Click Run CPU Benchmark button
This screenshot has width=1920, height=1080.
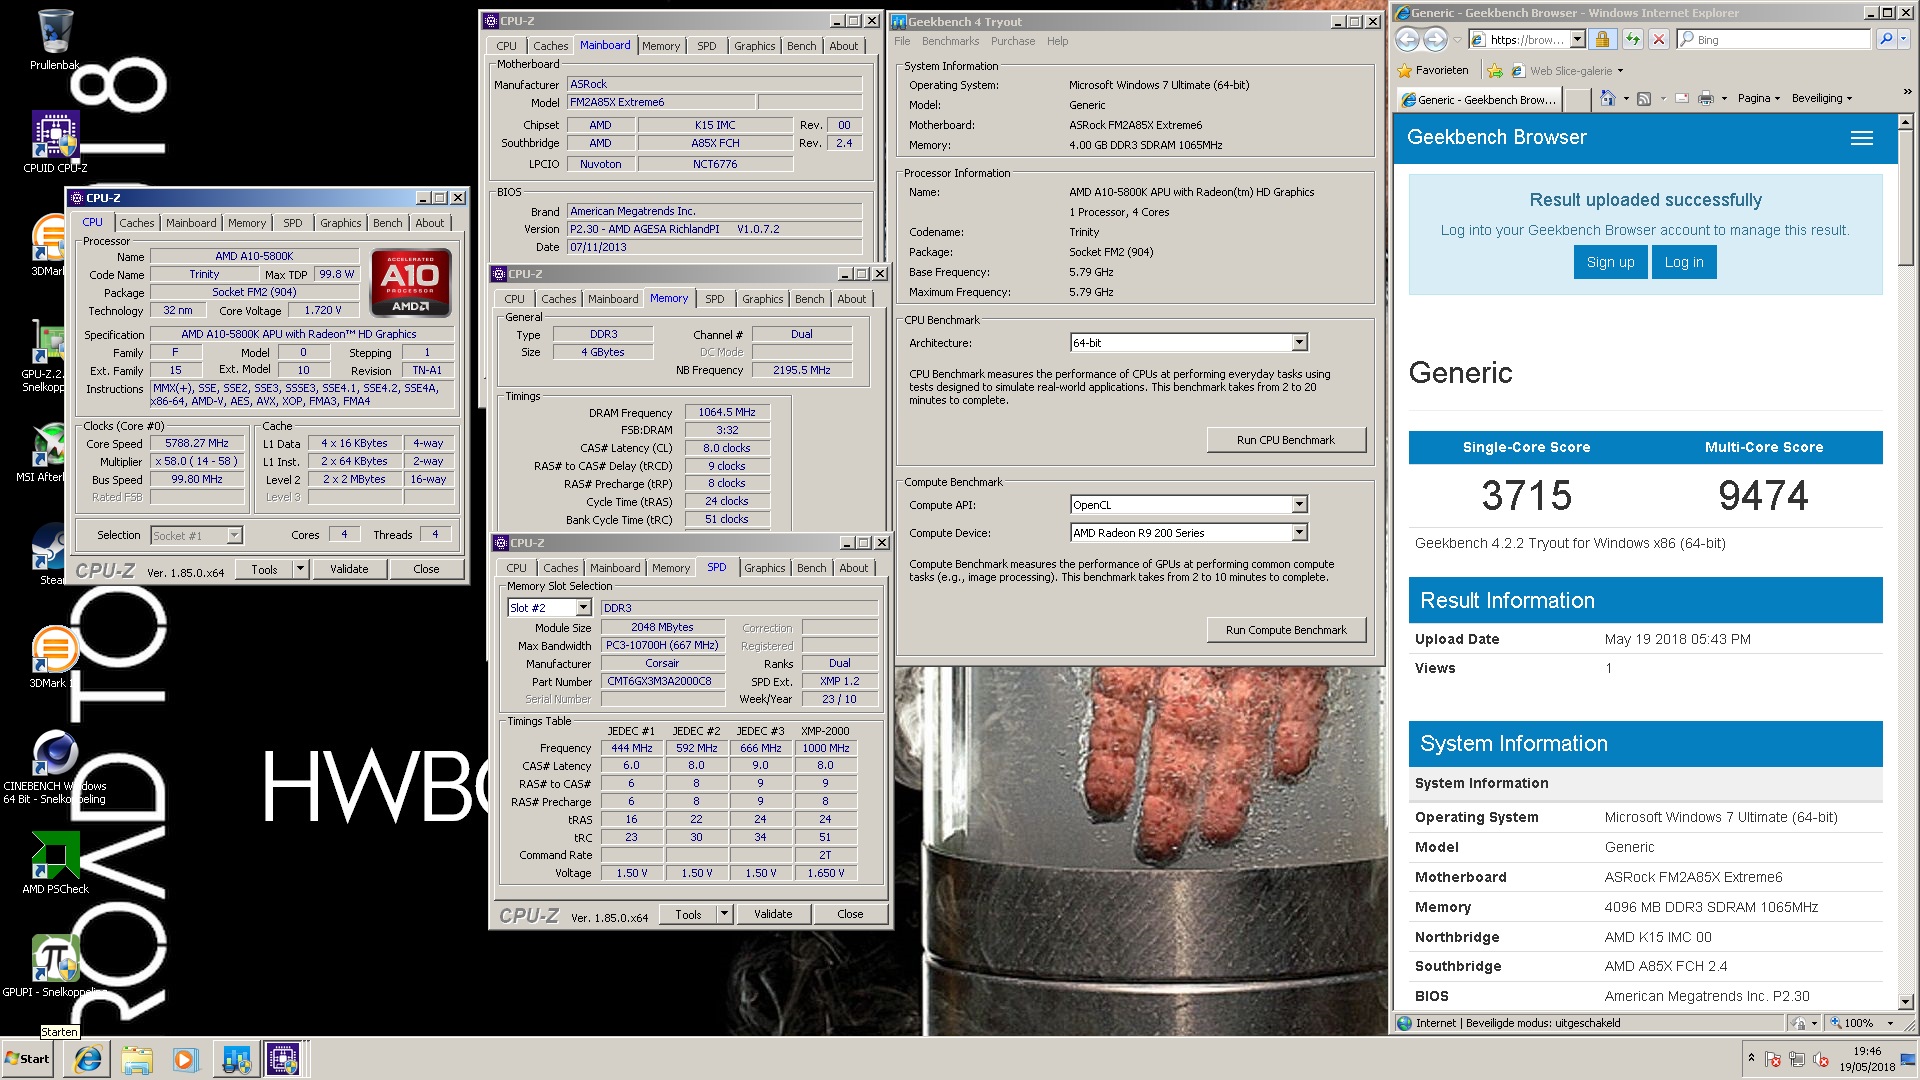(1285, 440)
